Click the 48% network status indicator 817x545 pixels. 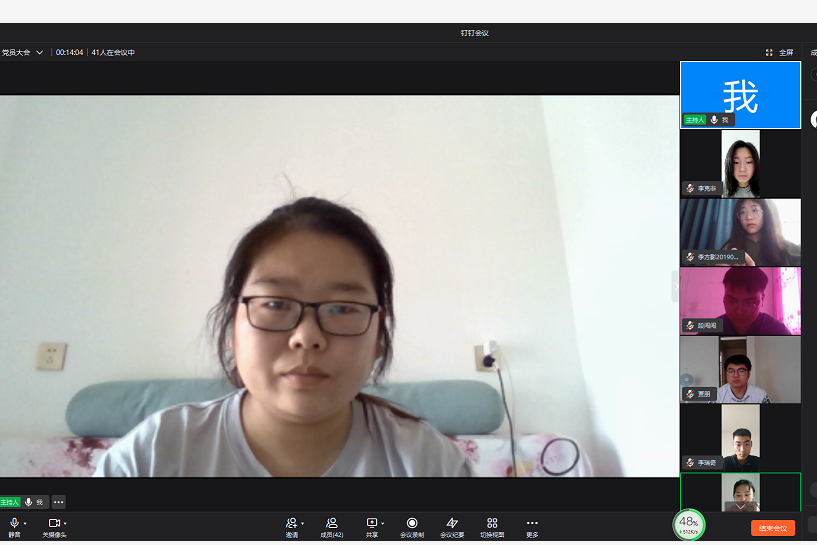tap(688, 524)
